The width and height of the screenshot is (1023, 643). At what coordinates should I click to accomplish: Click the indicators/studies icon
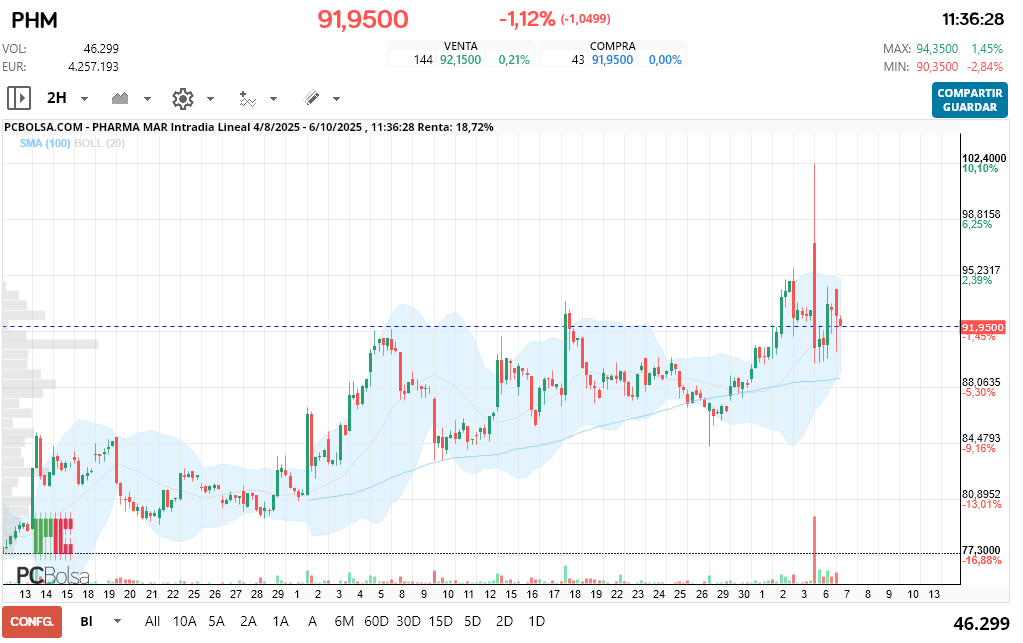pos(247,98)
